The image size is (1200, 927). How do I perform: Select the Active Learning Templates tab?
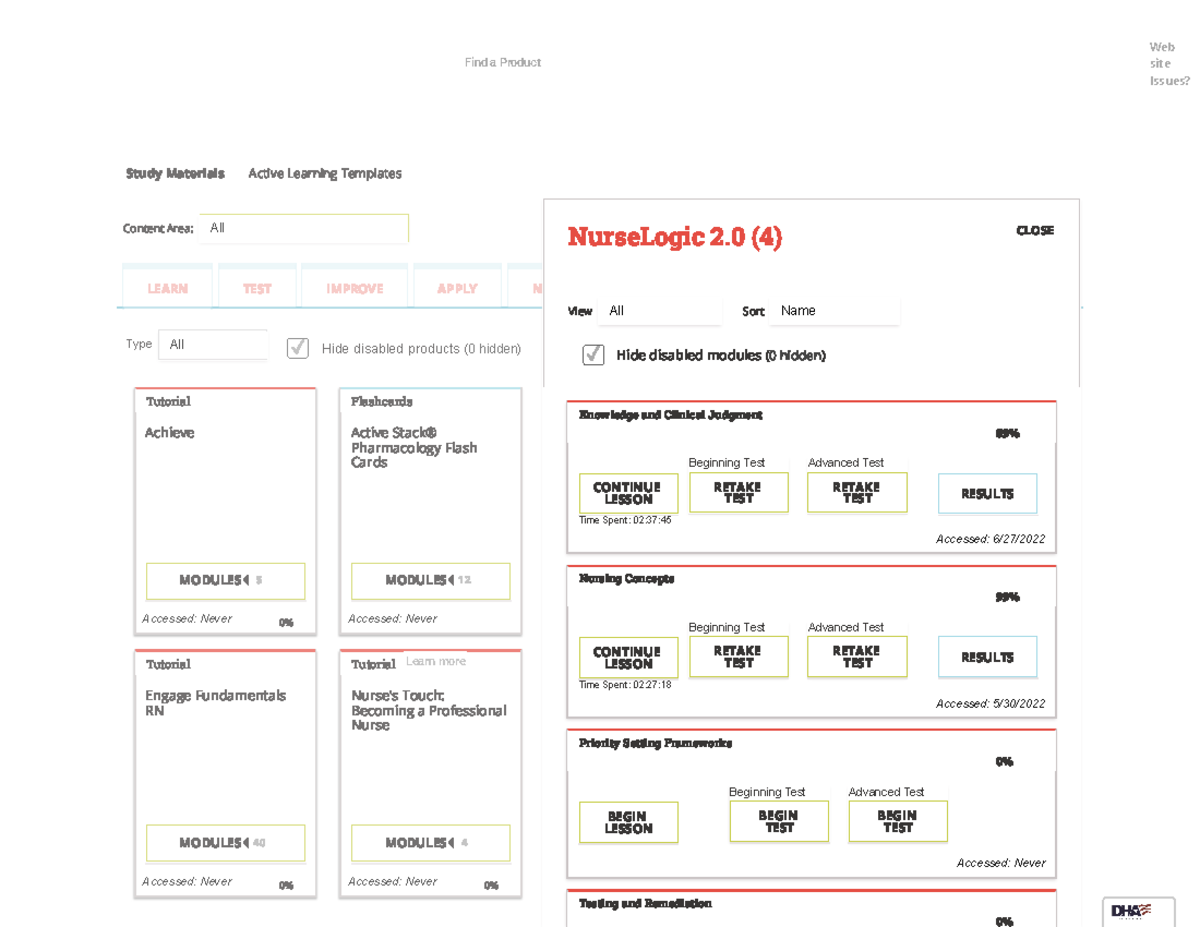click(325, 173)
